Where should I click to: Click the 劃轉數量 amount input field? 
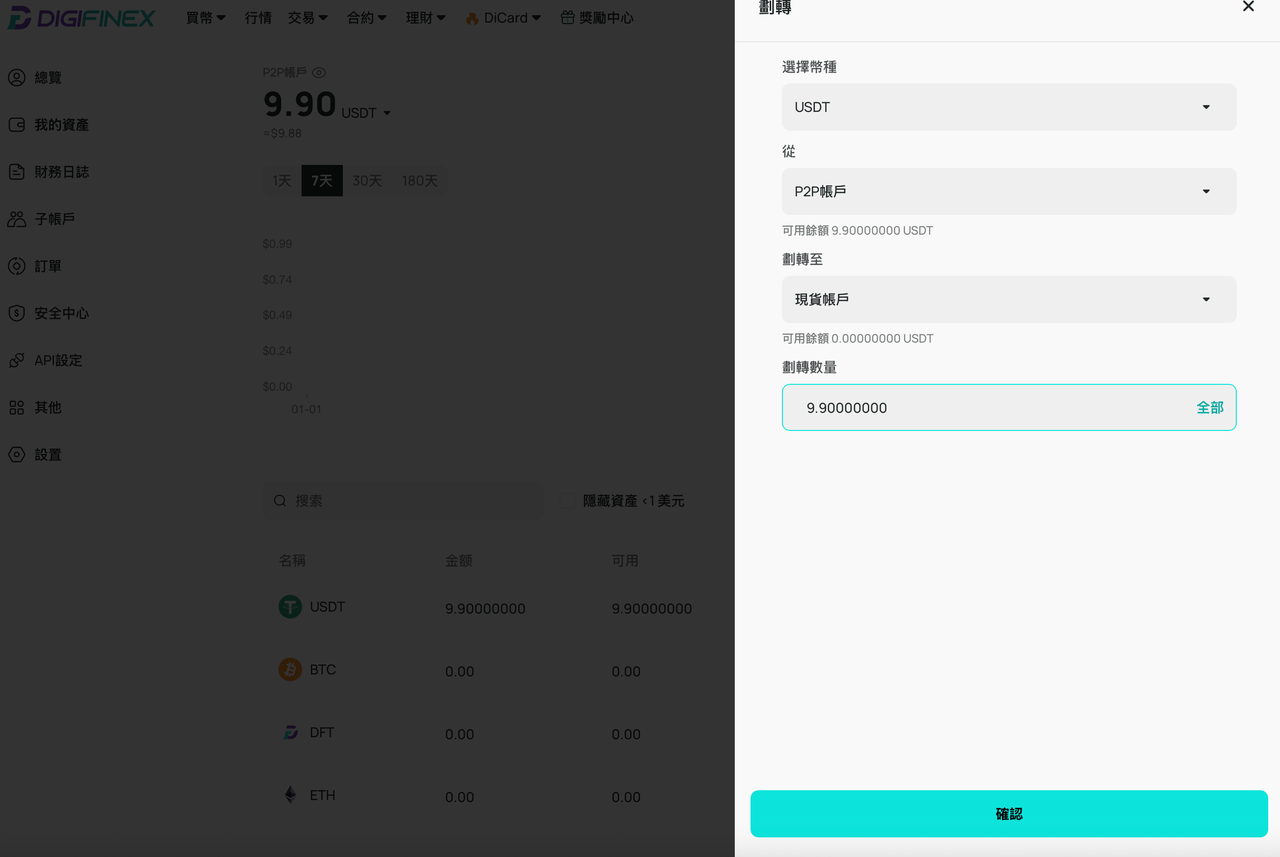pos(1009,408)
